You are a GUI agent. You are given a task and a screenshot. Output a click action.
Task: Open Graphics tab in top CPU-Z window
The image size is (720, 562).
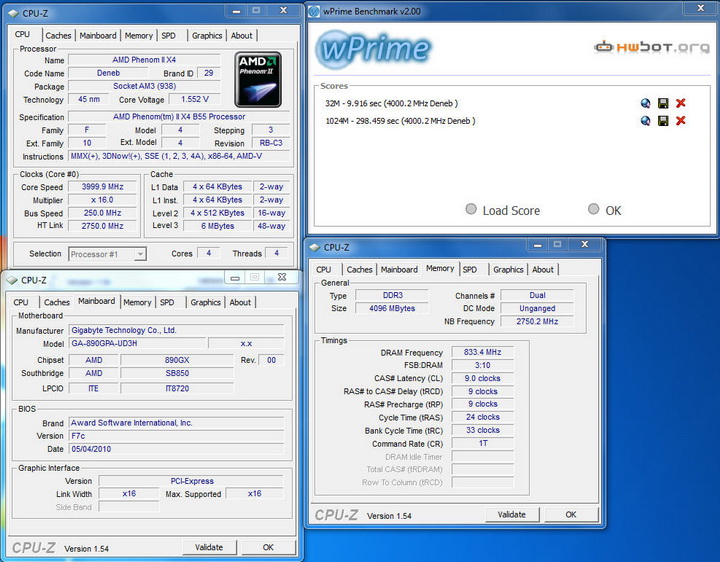tap(207, 35)
